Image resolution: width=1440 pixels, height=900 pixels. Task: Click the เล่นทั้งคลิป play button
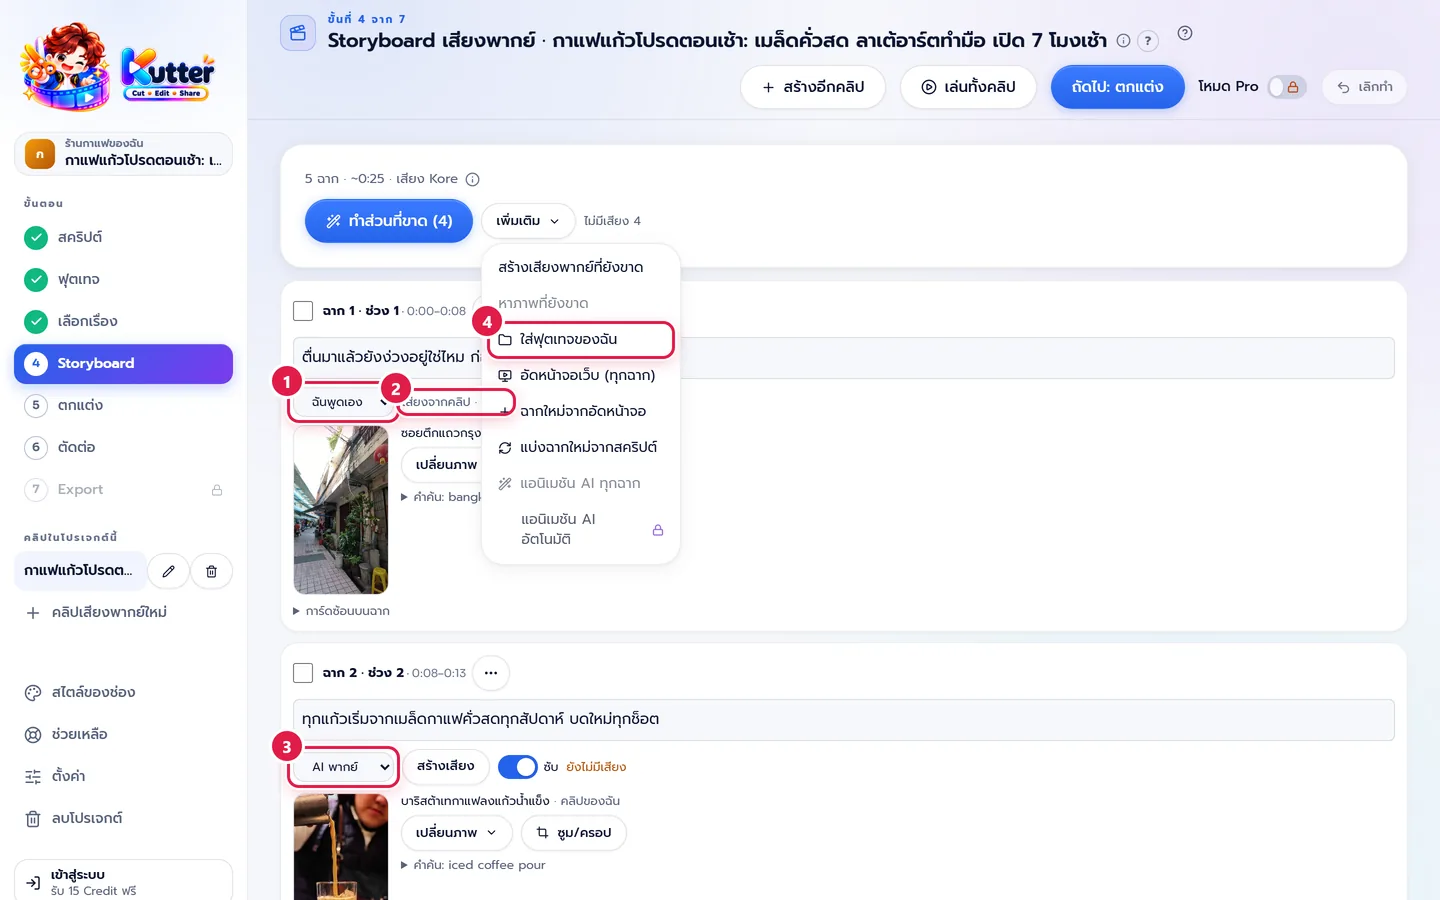968,87
